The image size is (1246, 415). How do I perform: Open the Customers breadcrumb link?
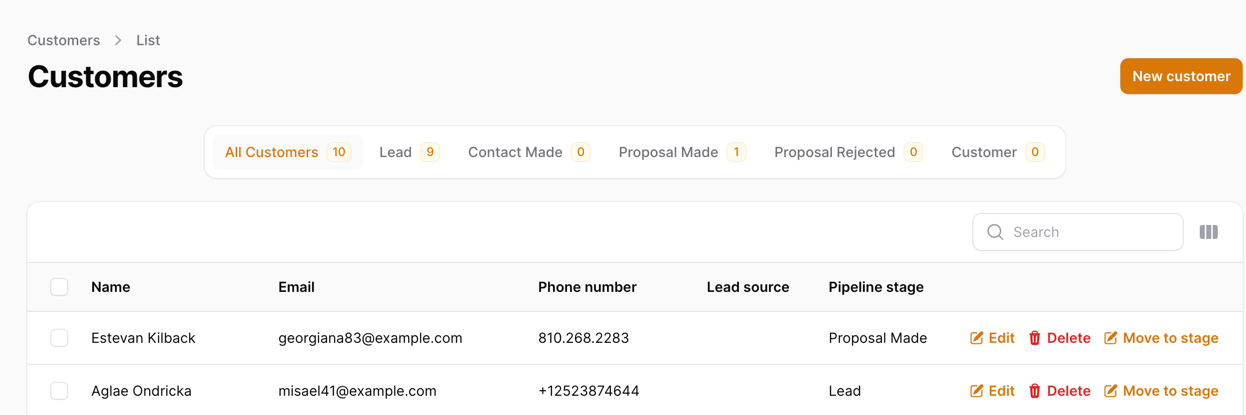[63, 41]
